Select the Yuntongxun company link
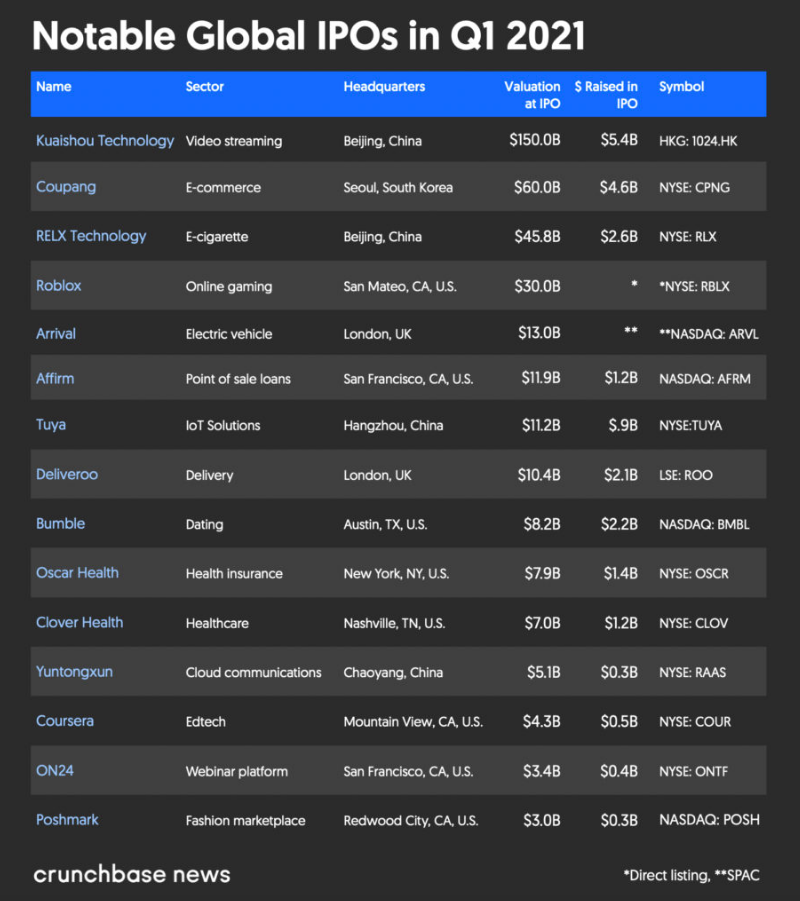800x901 pixels. (x=74, y=671)
